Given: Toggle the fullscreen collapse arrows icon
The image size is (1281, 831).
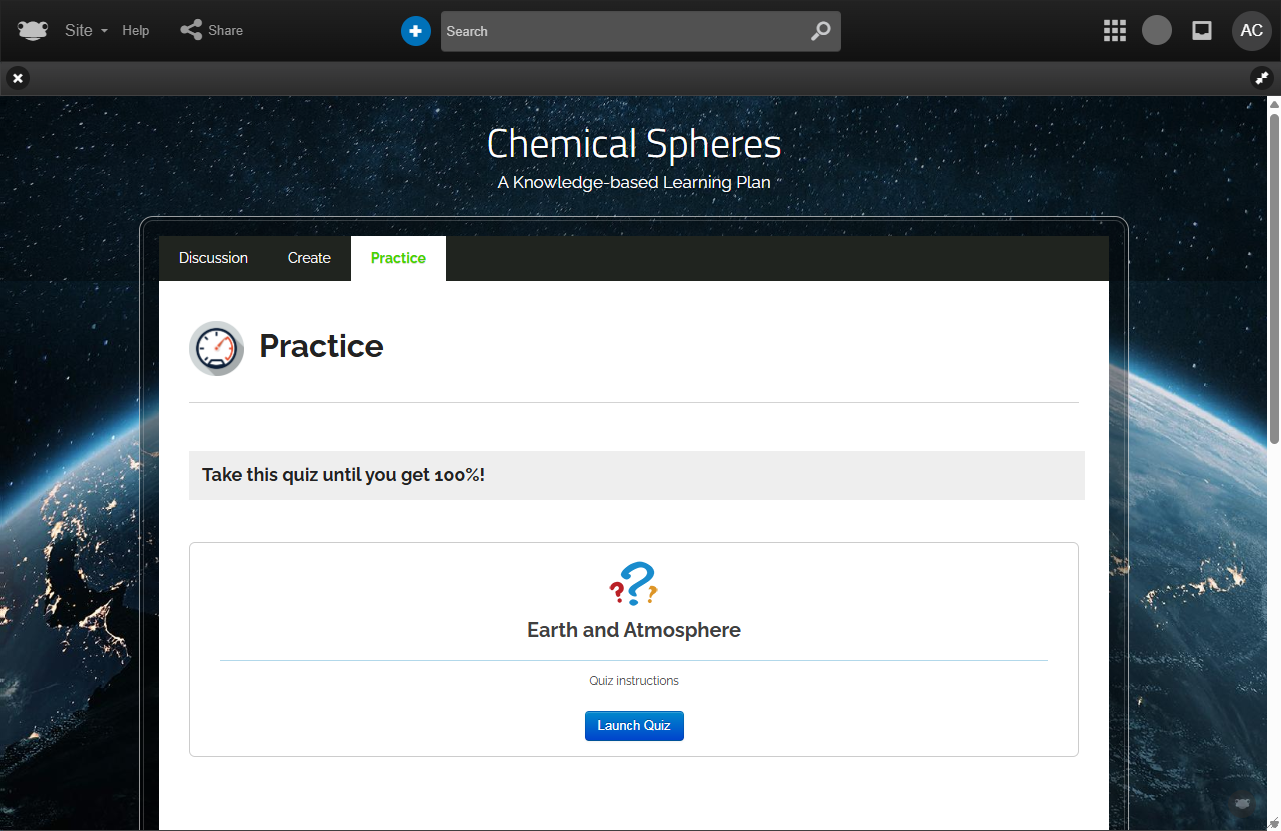Looking at the screenshot, I should coord(1262,78).
